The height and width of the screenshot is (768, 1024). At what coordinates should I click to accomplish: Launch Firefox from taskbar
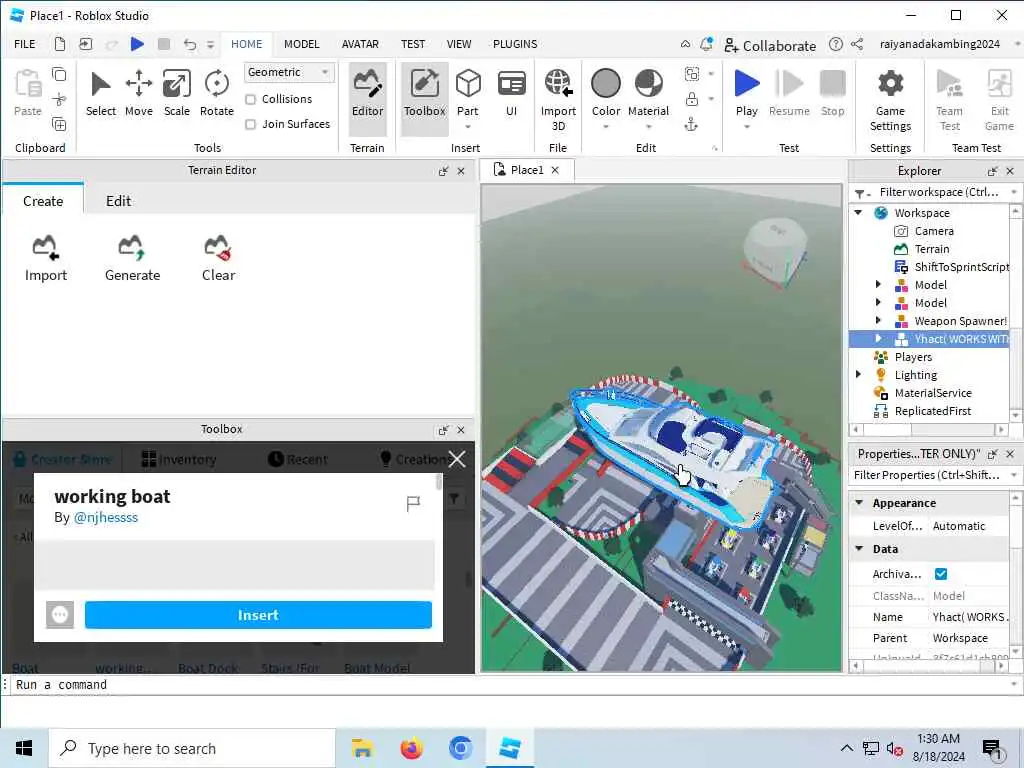[x=411, y=748]
